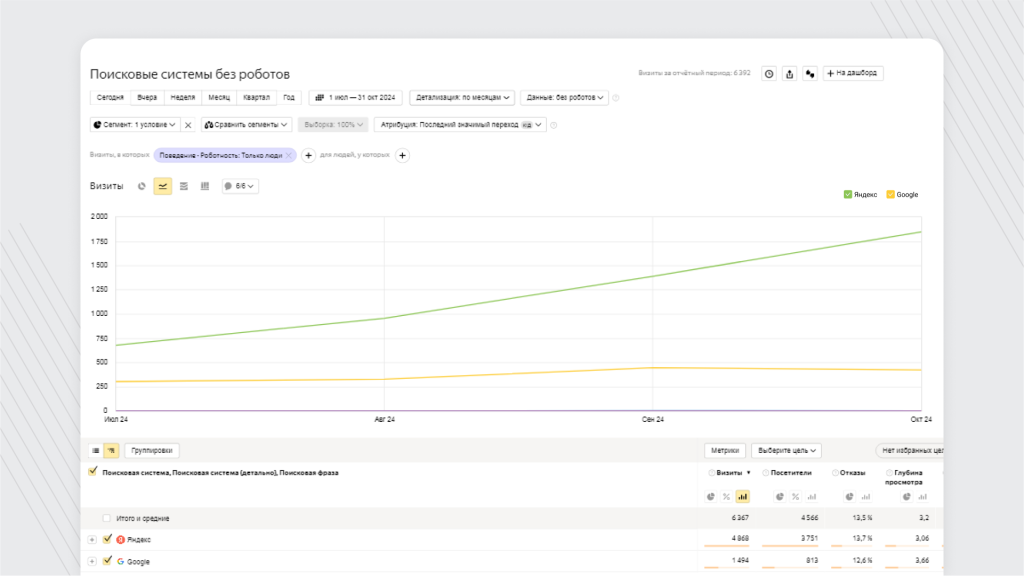
Task: Open Детализация: по месяцам dropdown
Action: (x=462, y=97)
